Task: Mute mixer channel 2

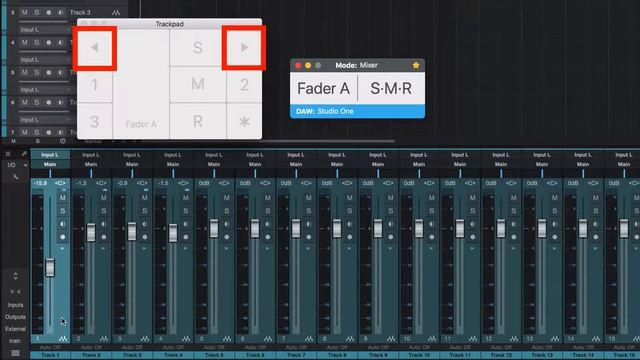Action: coord(104,198)
